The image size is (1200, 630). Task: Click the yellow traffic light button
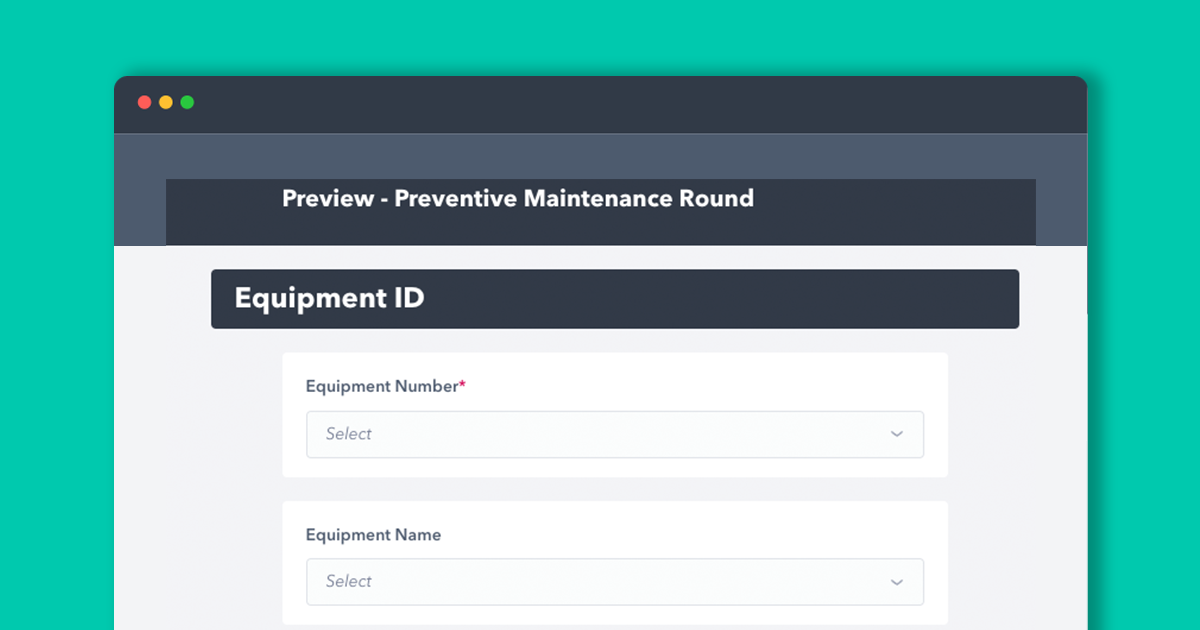click(x=166, y=102)
